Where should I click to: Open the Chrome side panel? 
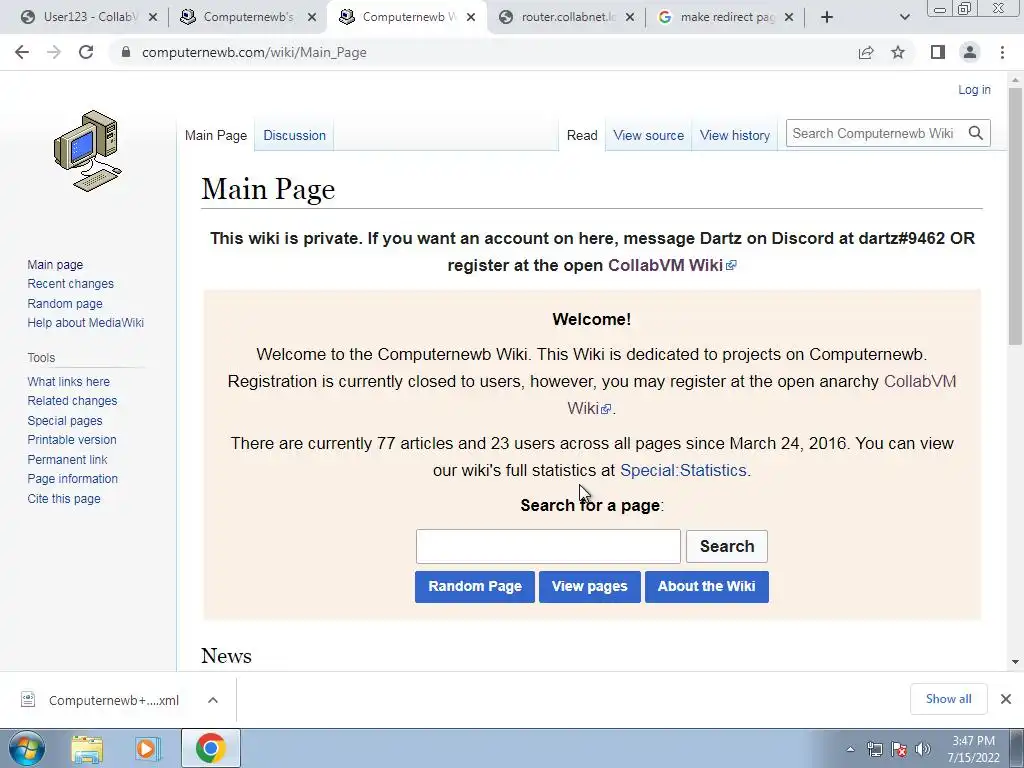[938, 52]
